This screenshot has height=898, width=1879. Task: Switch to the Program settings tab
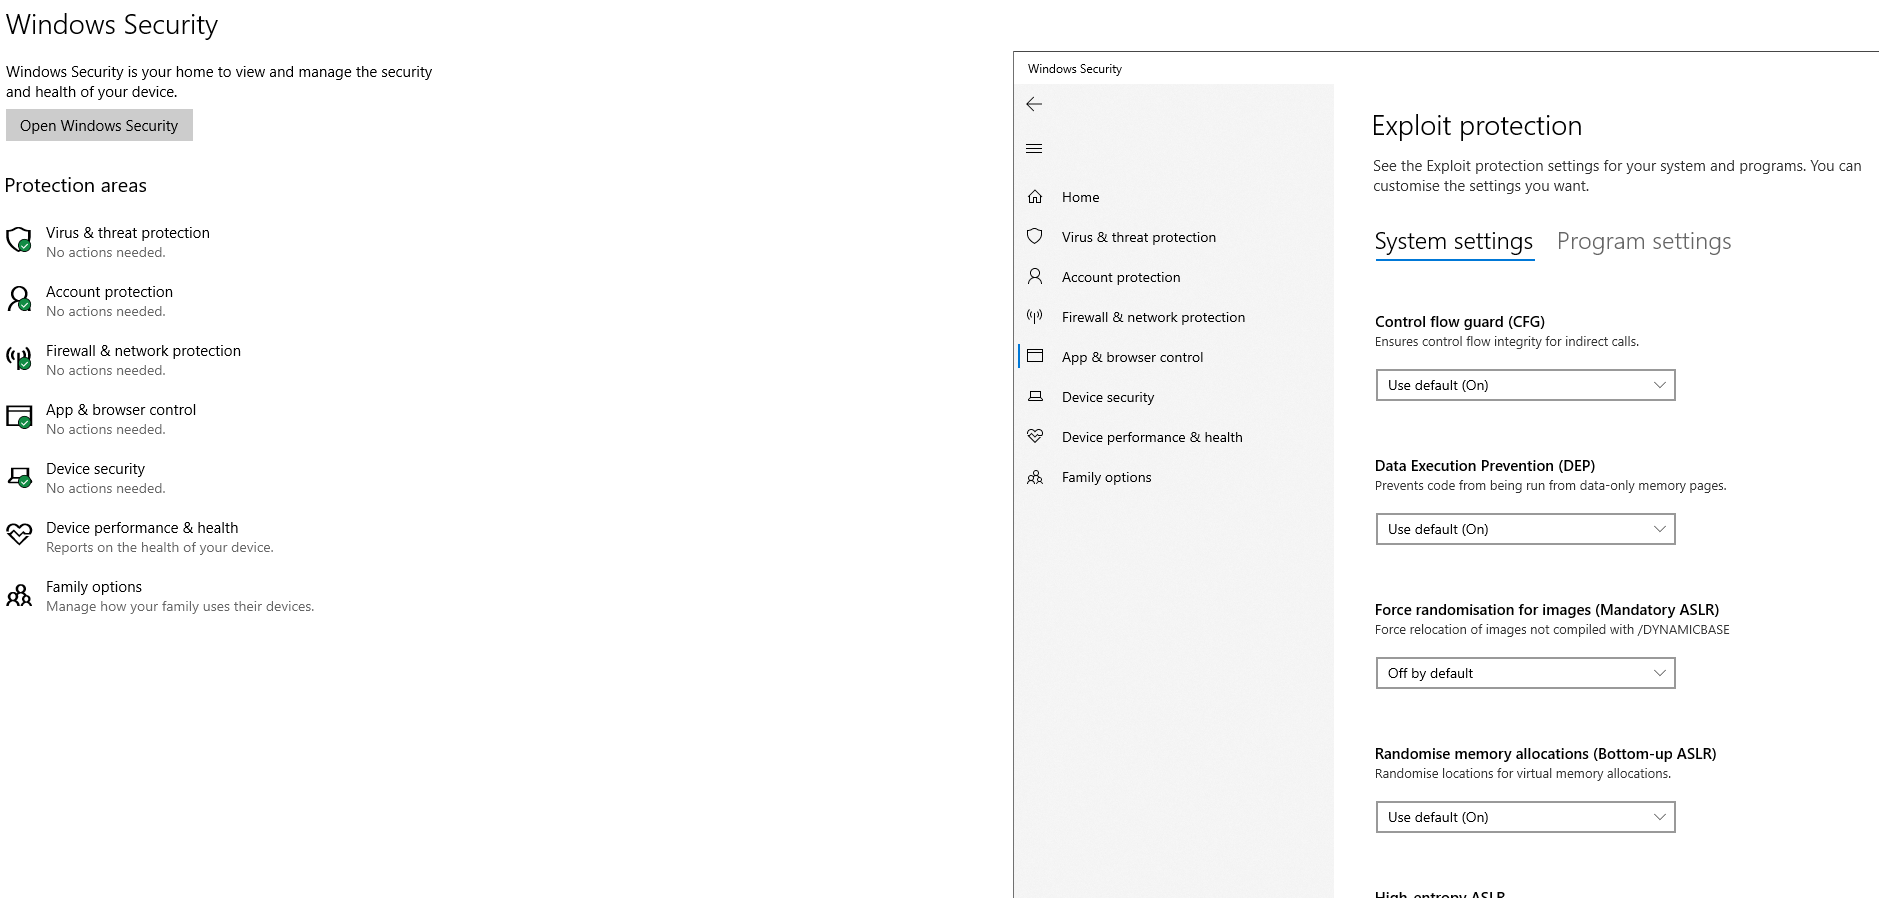coord(1644,242)
